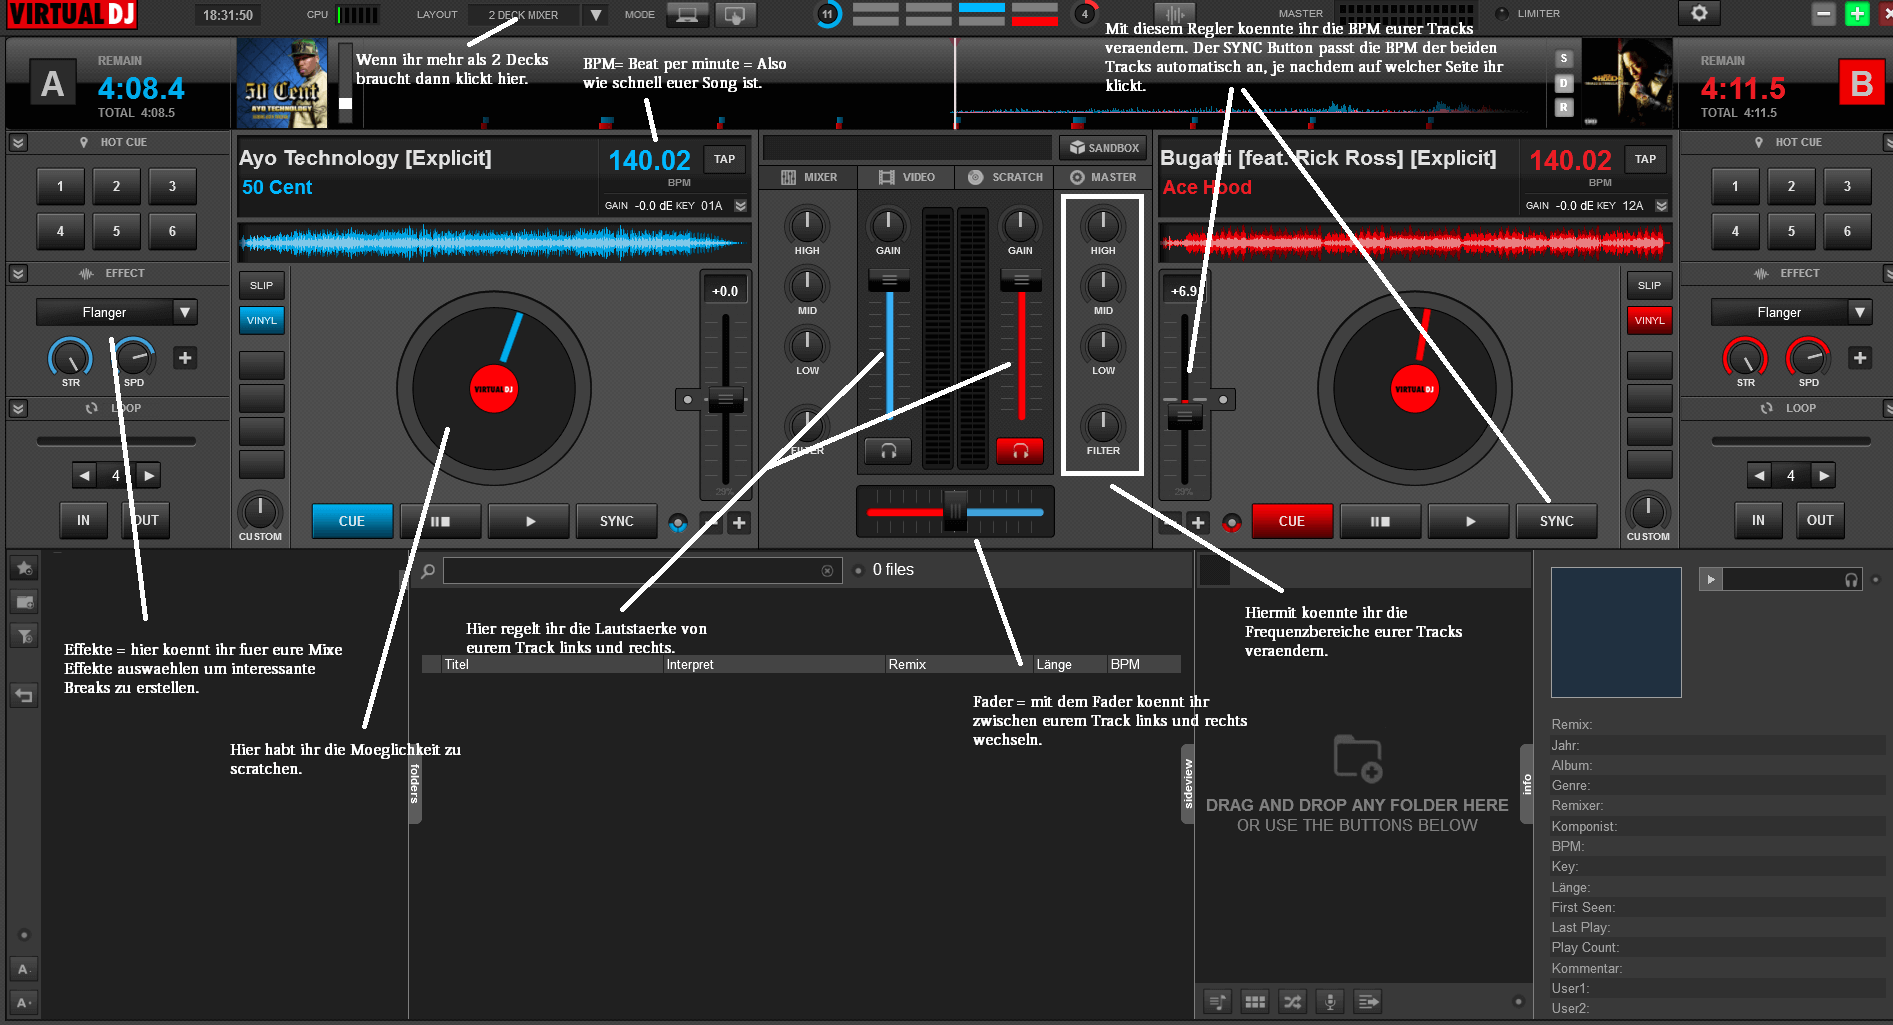Toggle the R button next to deck B cover
The width and height of the screenshot is (1893, 1025).
(x=1564, y=107)
